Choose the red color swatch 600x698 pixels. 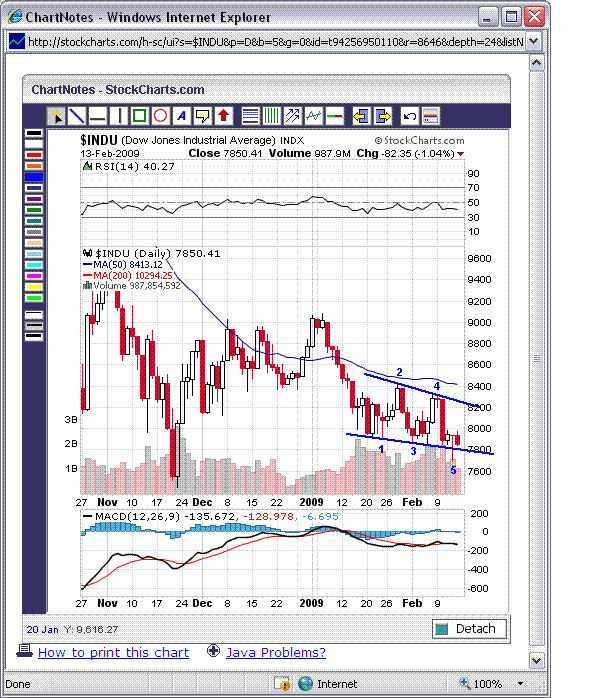tap(34, 155)
